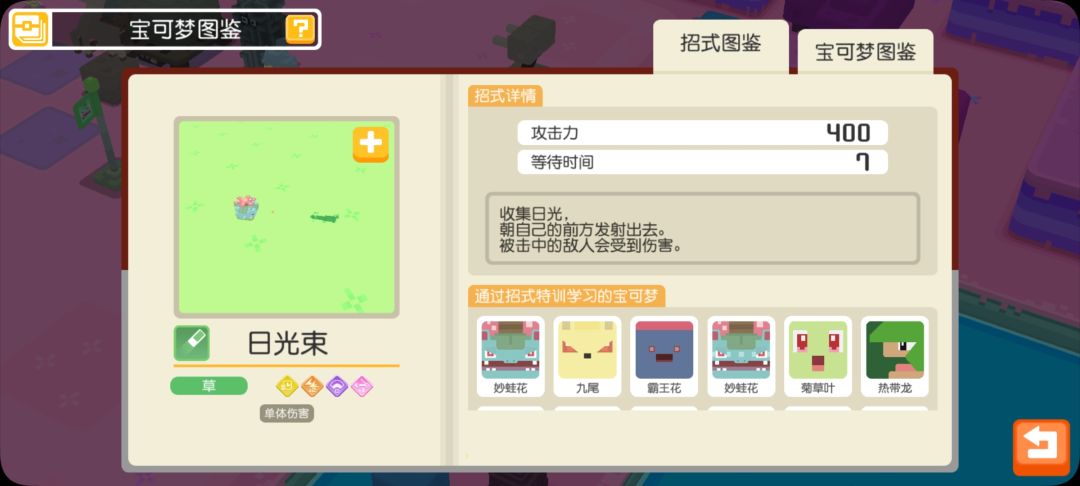Tap the orange back arrow button
Viewport: 1080px width, 486px height.
[x=1041, y=447]
